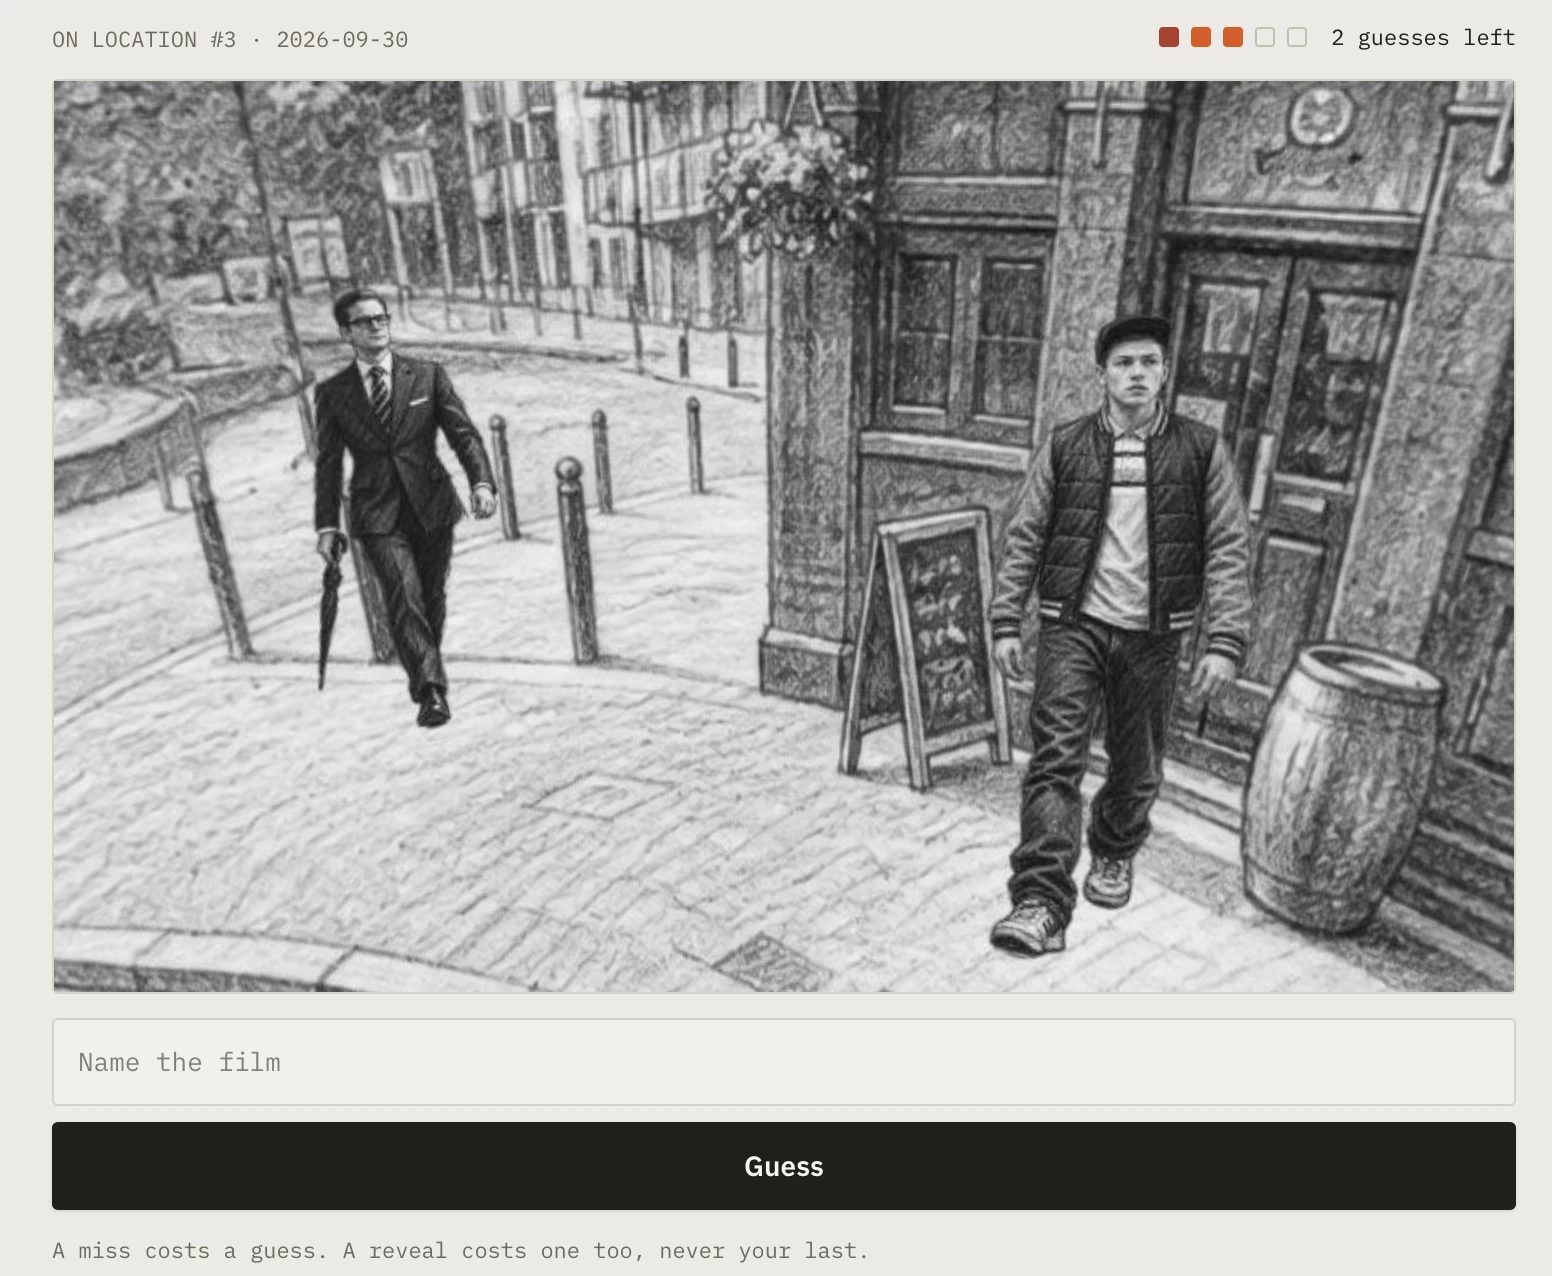Viewport: 1552px width, 1276px height.
Task: Click the fourth empty guess indicator
Action: 1265,37
